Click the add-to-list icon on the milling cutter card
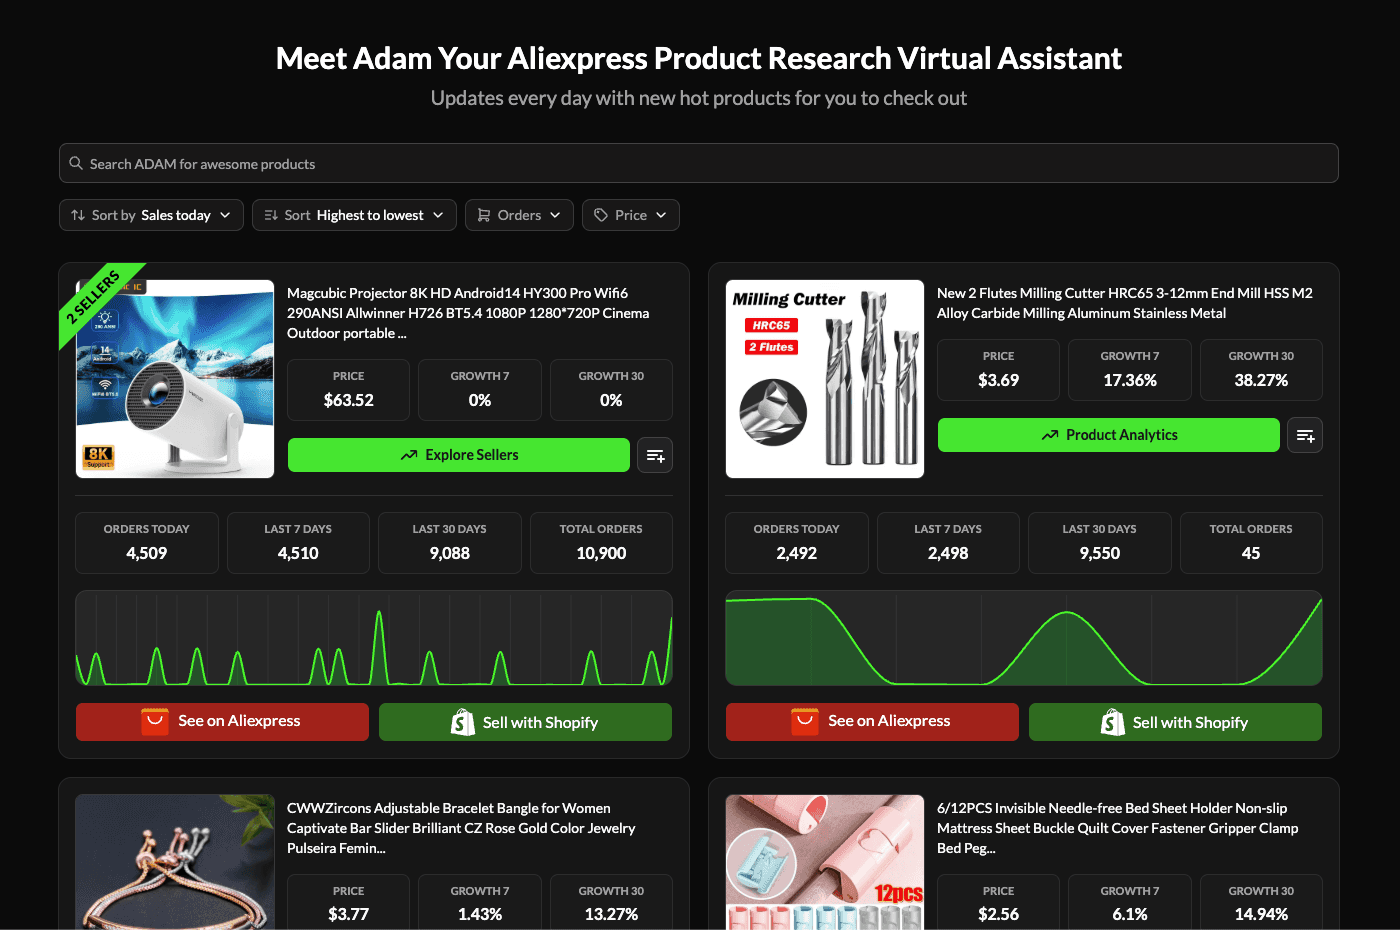1400x930 pixels. click(x=1305, y=435)
